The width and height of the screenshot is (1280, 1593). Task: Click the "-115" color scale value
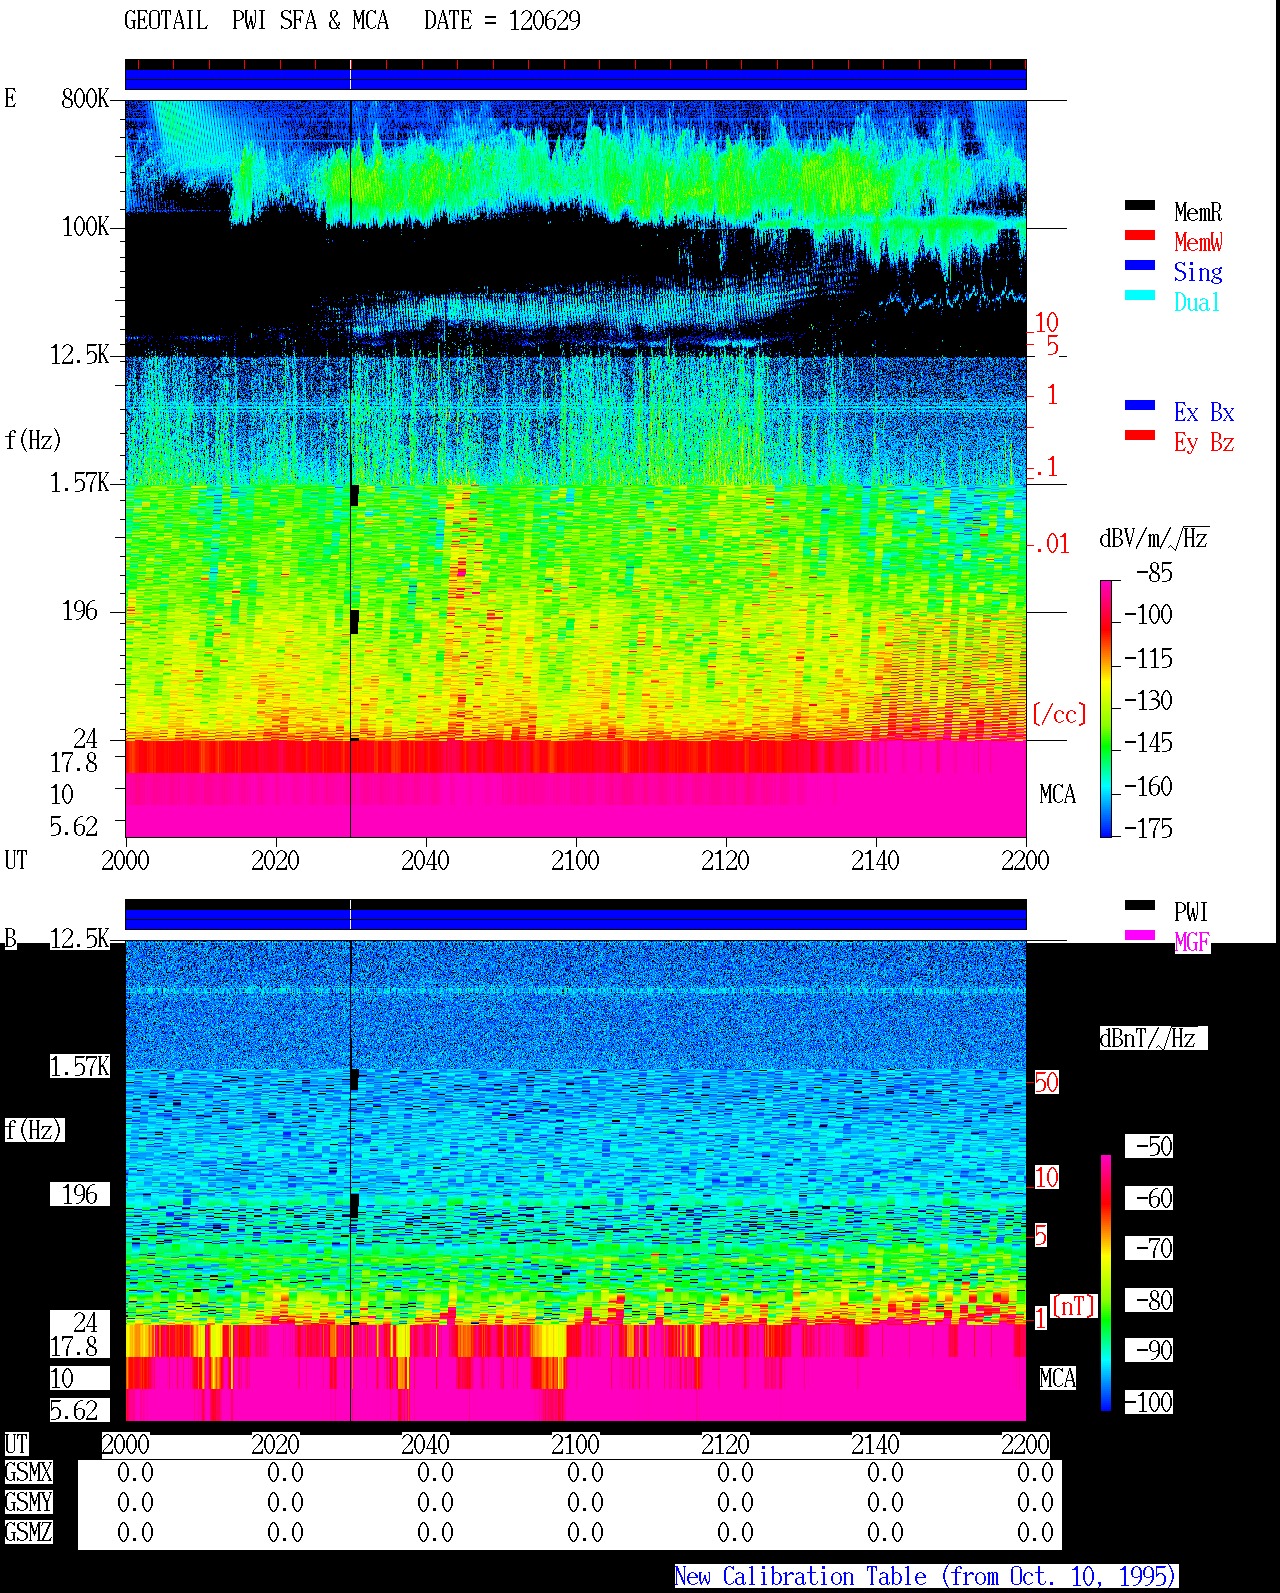click(1148, 659)
